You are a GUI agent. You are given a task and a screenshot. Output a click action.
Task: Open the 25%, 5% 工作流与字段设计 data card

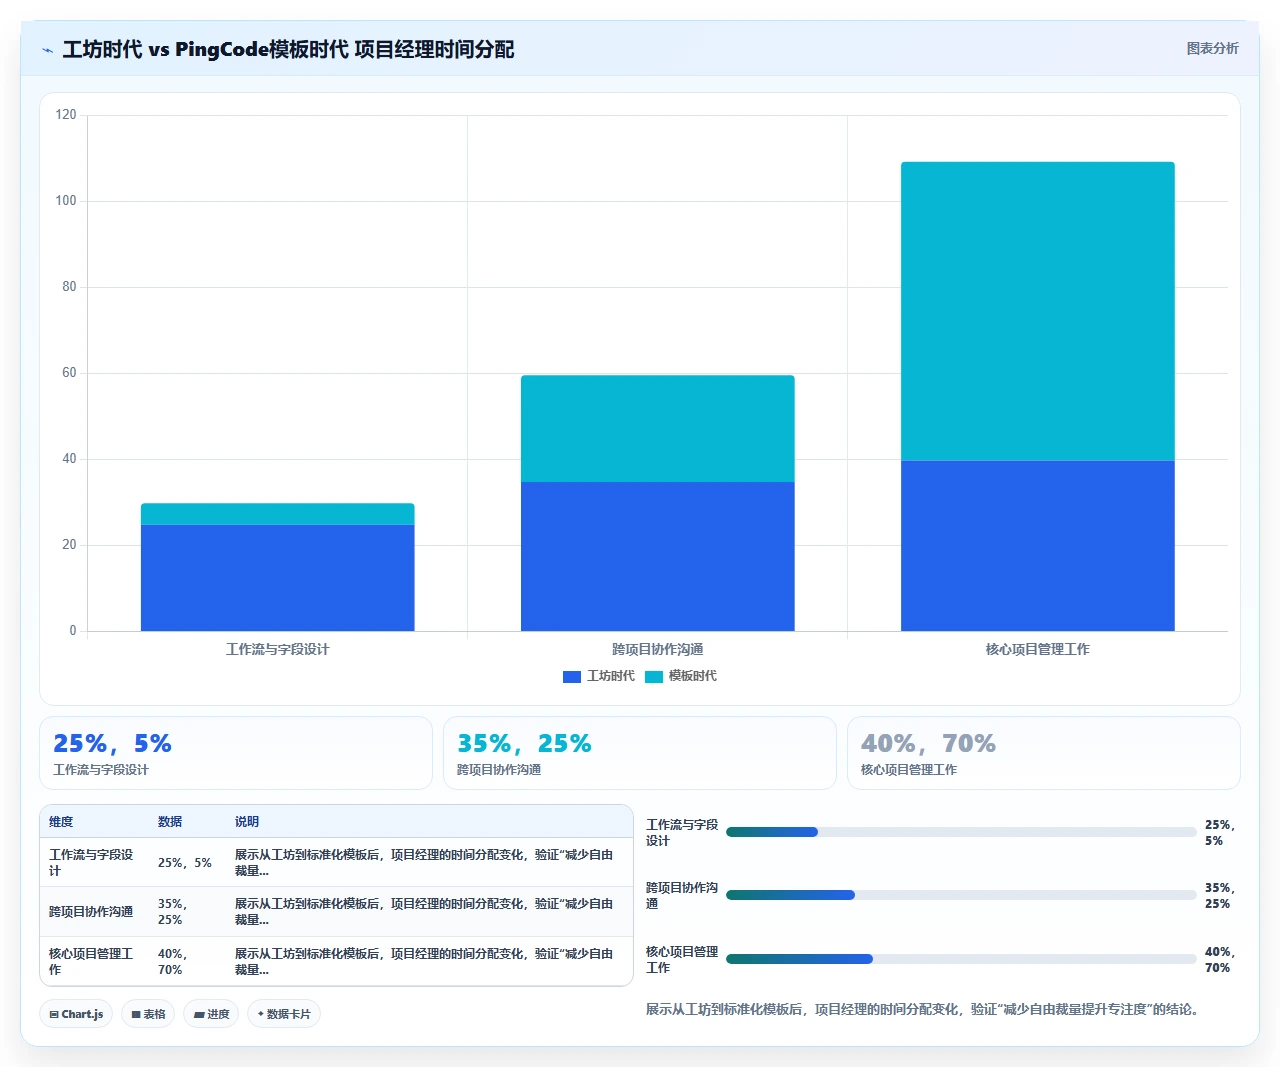click(x=236, y=753)
